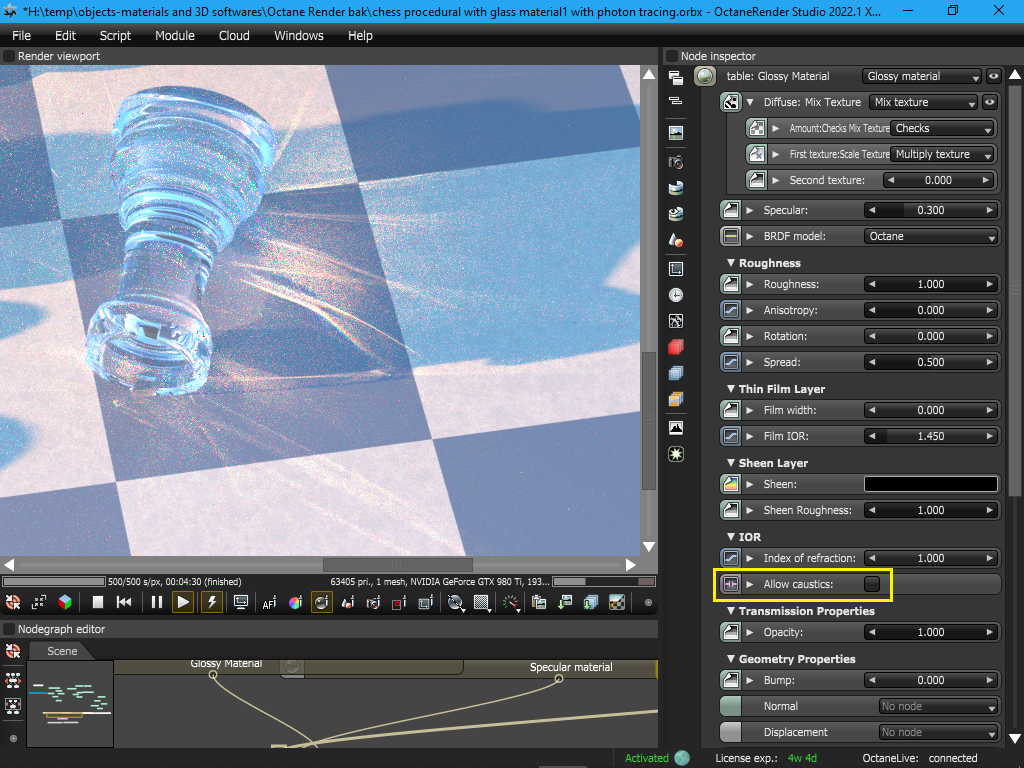This screenshot has height=768, width=1024.
Task: Open the Displacement No node dropdown
Action: pos(938,732)
